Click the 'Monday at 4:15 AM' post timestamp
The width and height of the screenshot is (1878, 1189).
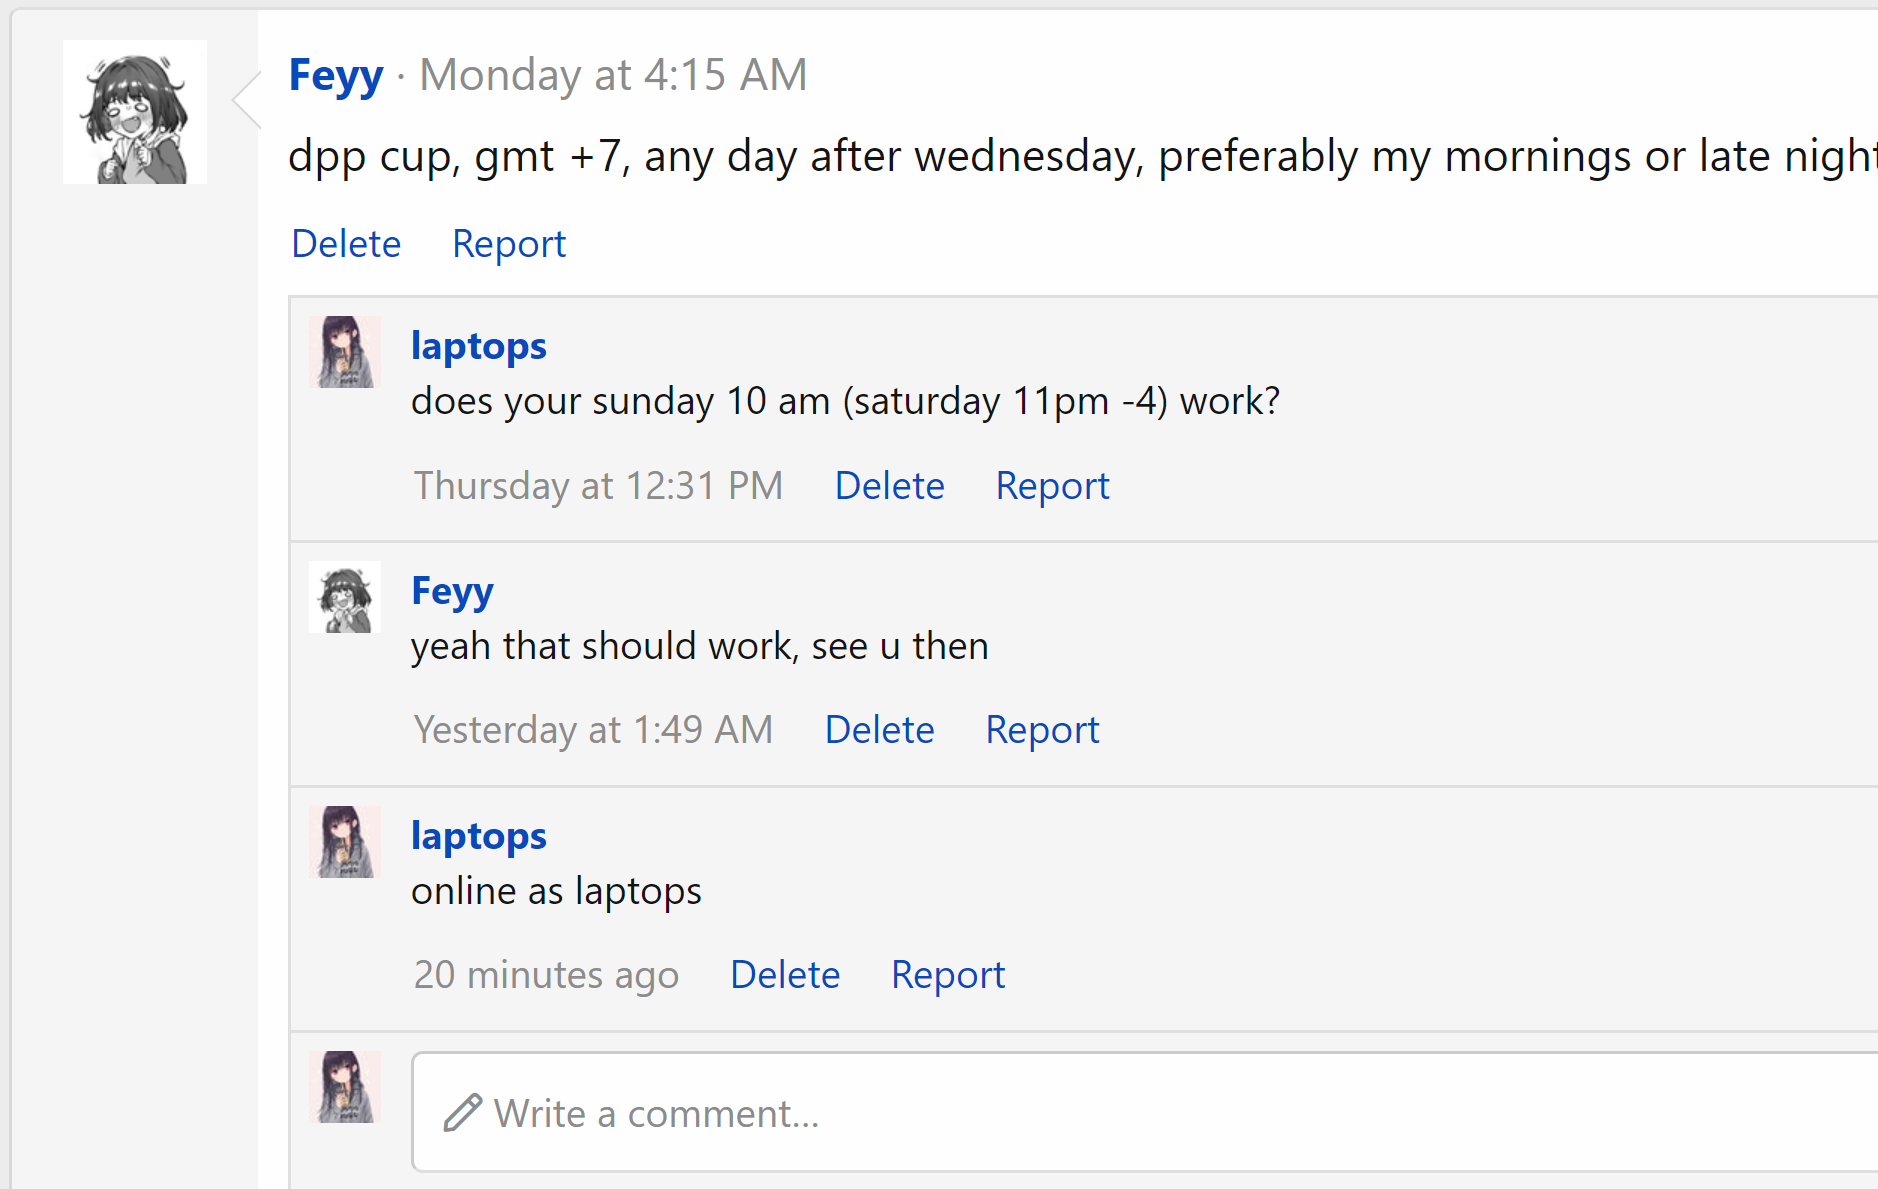click(613, 75)
